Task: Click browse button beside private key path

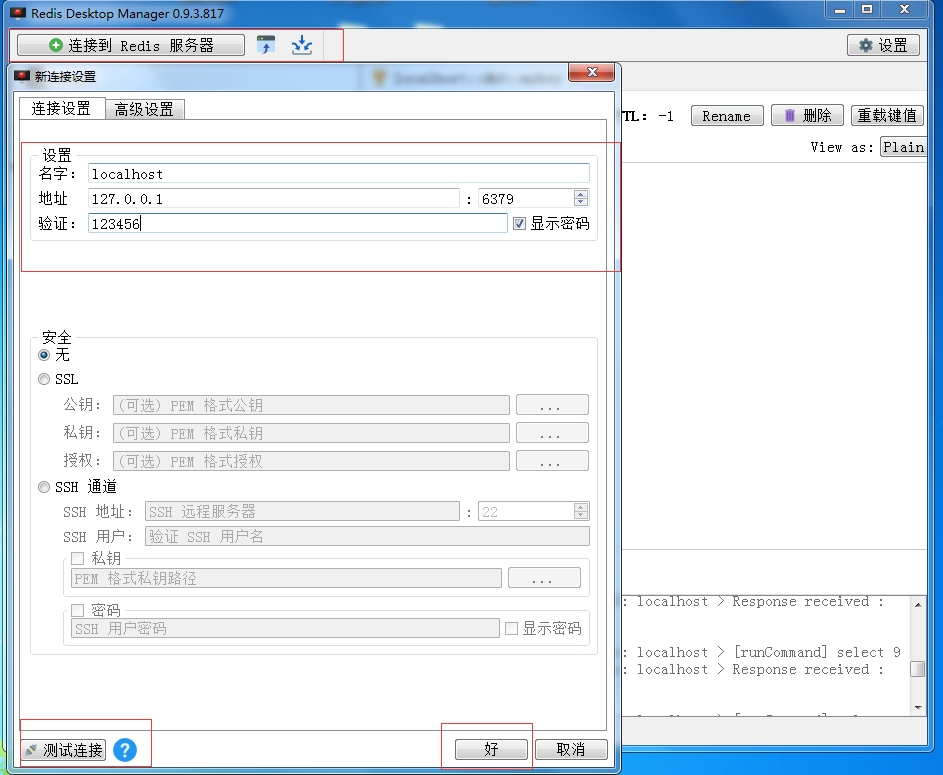Action: [x=544, y=578]
